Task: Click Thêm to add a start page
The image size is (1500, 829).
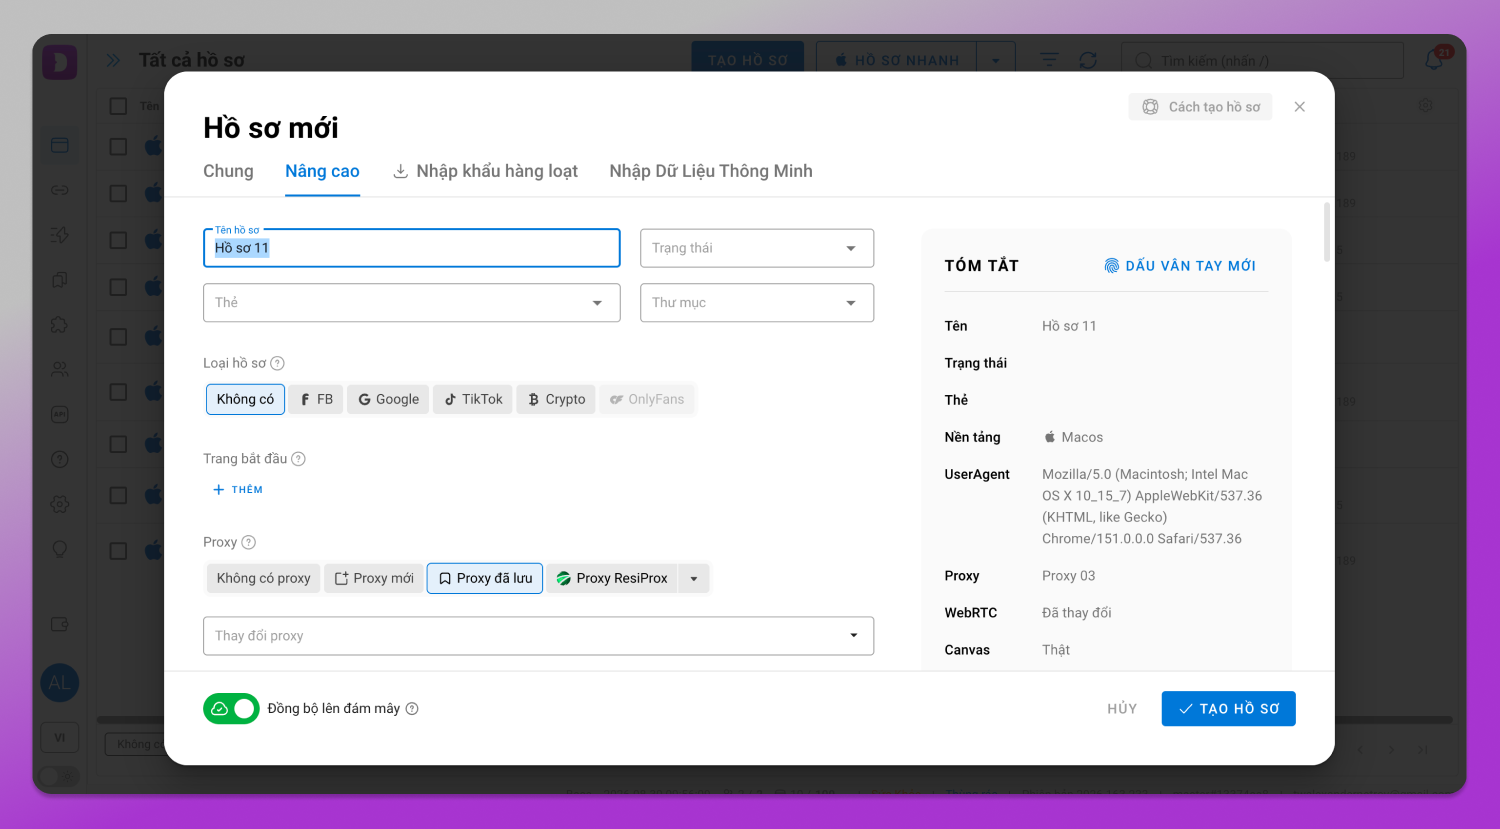Action: pyautogui.click(x=238, y=490)
